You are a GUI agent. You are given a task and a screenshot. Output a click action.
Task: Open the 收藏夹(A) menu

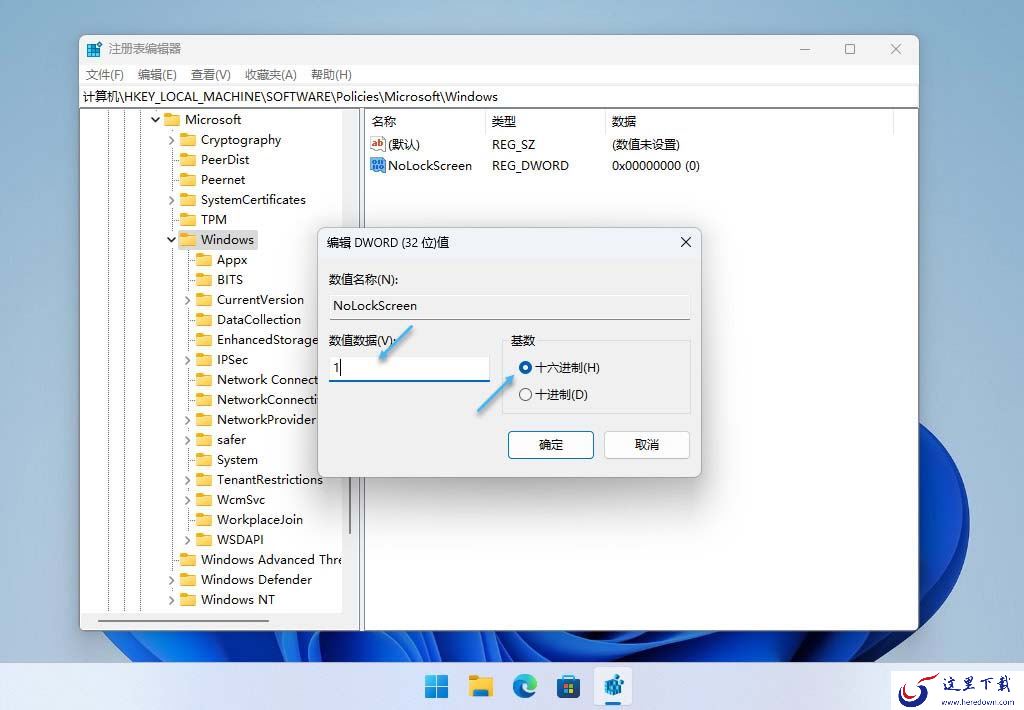tap(270, 74)
